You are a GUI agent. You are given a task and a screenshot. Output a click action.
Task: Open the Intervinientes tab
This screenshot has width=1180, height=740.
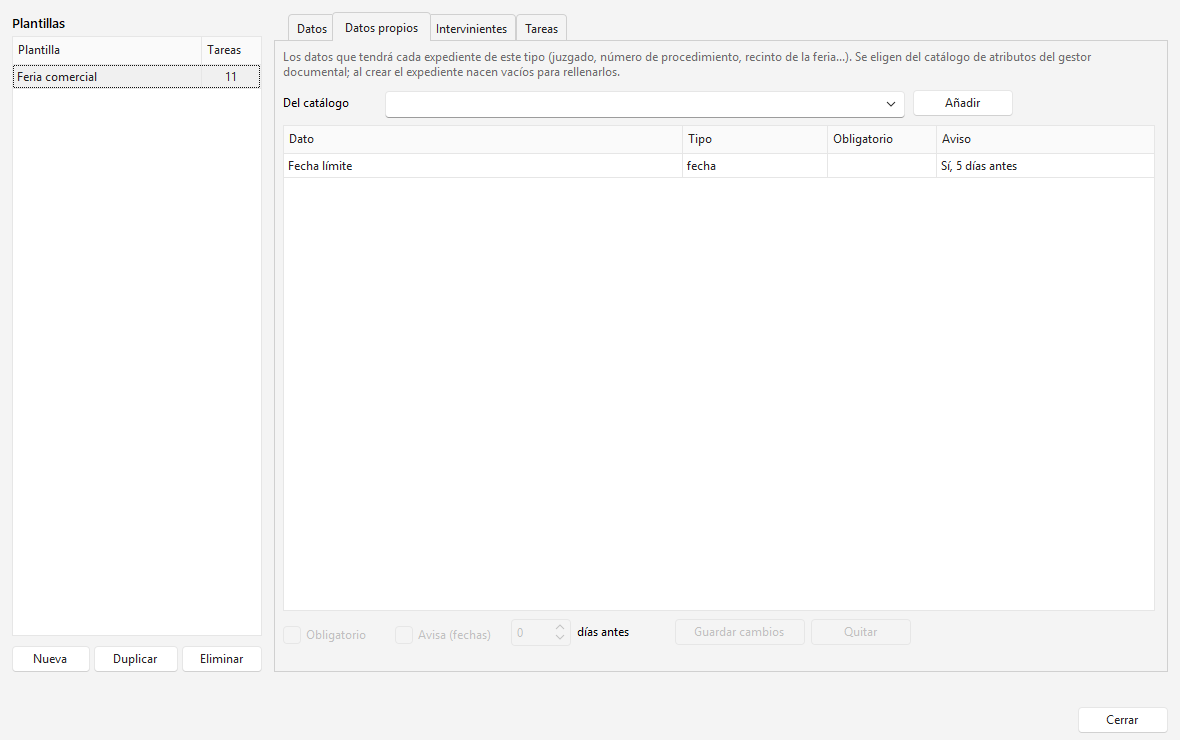[472, 29]
